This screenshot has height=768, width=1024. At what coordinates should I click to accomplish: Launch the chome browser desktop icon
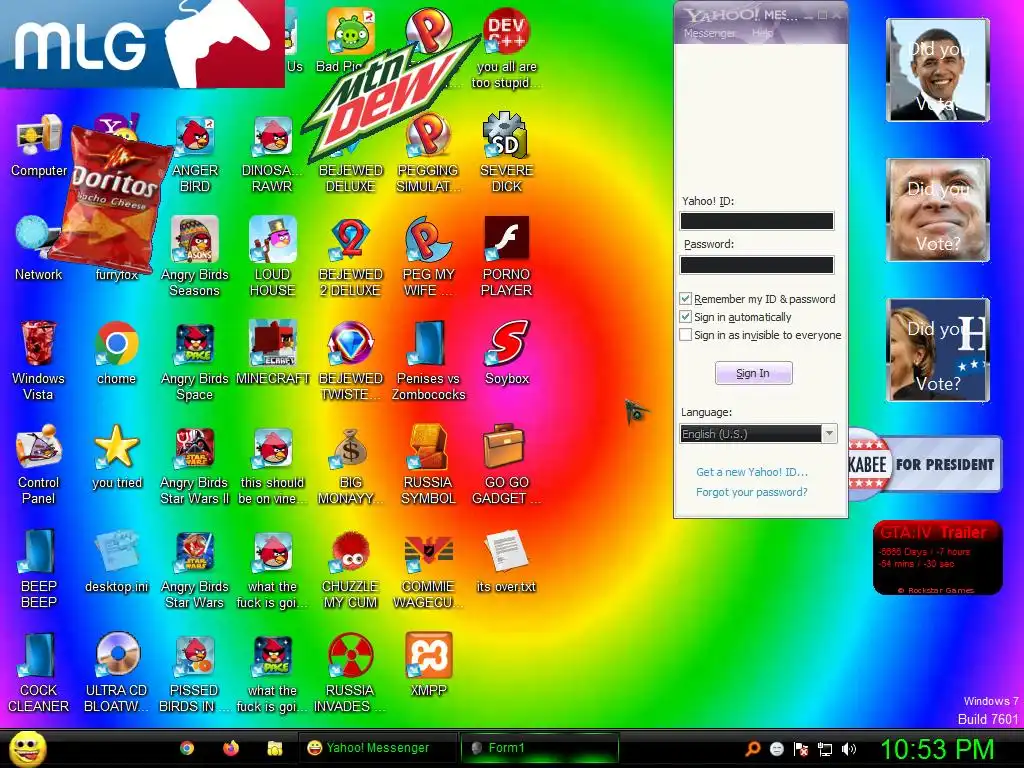(x=116, y=353)
